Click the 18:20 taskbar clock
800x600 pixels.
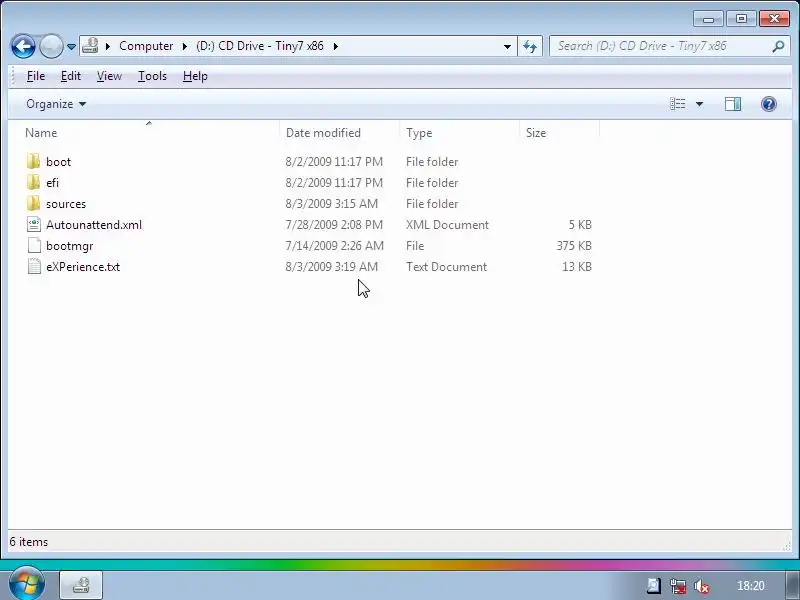tap(751, 586)
